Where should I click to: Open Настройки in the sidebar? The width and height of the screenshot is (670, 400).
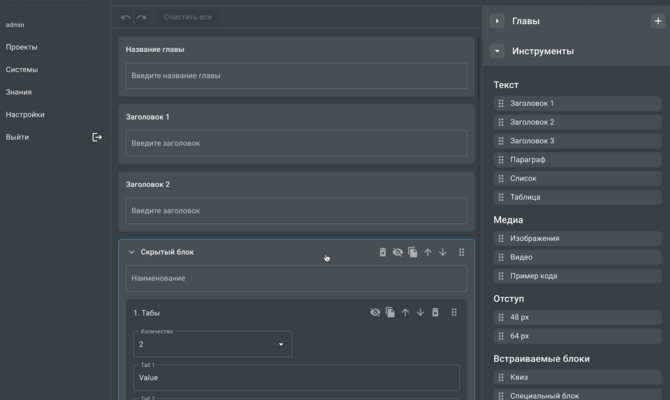[x=25, y=115]
